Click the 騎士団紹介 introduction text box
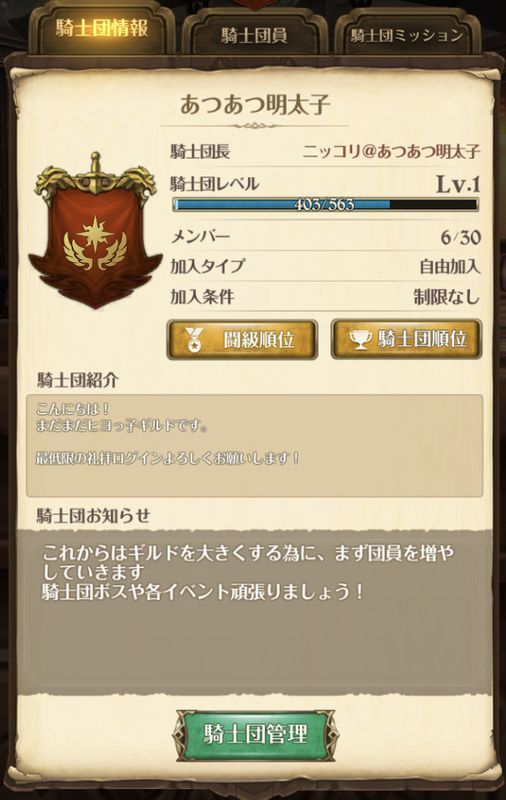The width and height of the screenshot is (506, 800). (x=255, y=445)
